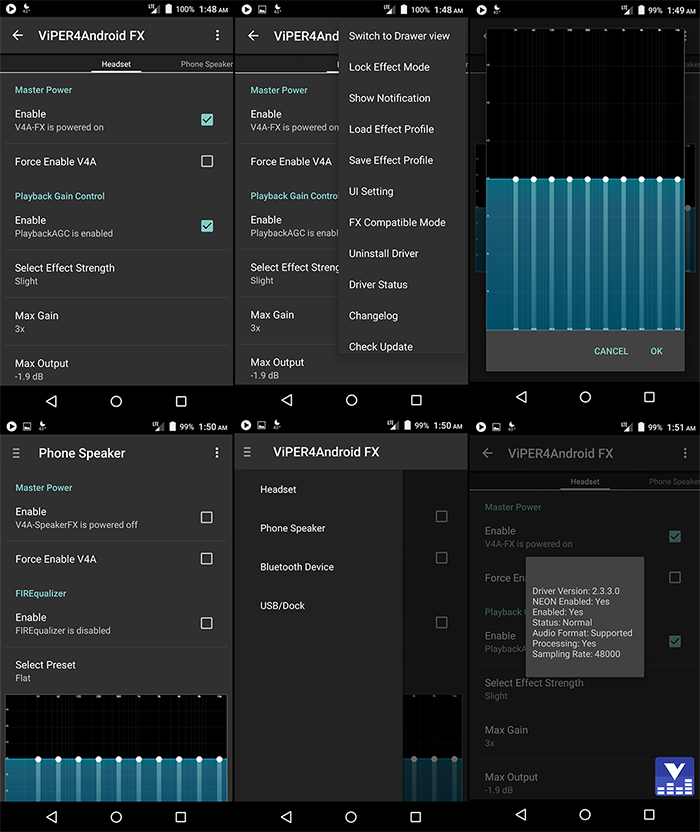Select USB/Dock in the navigation drawer

point(318,605)
